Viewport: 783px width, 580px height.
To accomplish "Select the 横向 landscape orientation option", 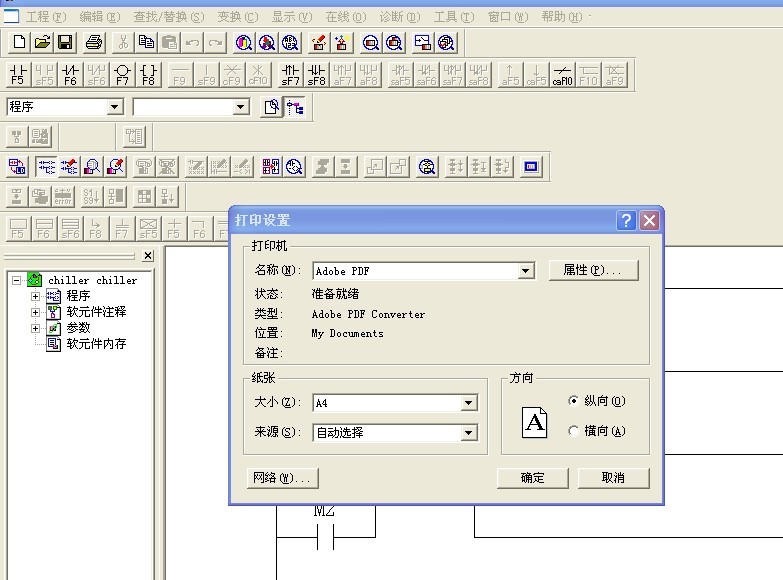I will pos(574,431).
